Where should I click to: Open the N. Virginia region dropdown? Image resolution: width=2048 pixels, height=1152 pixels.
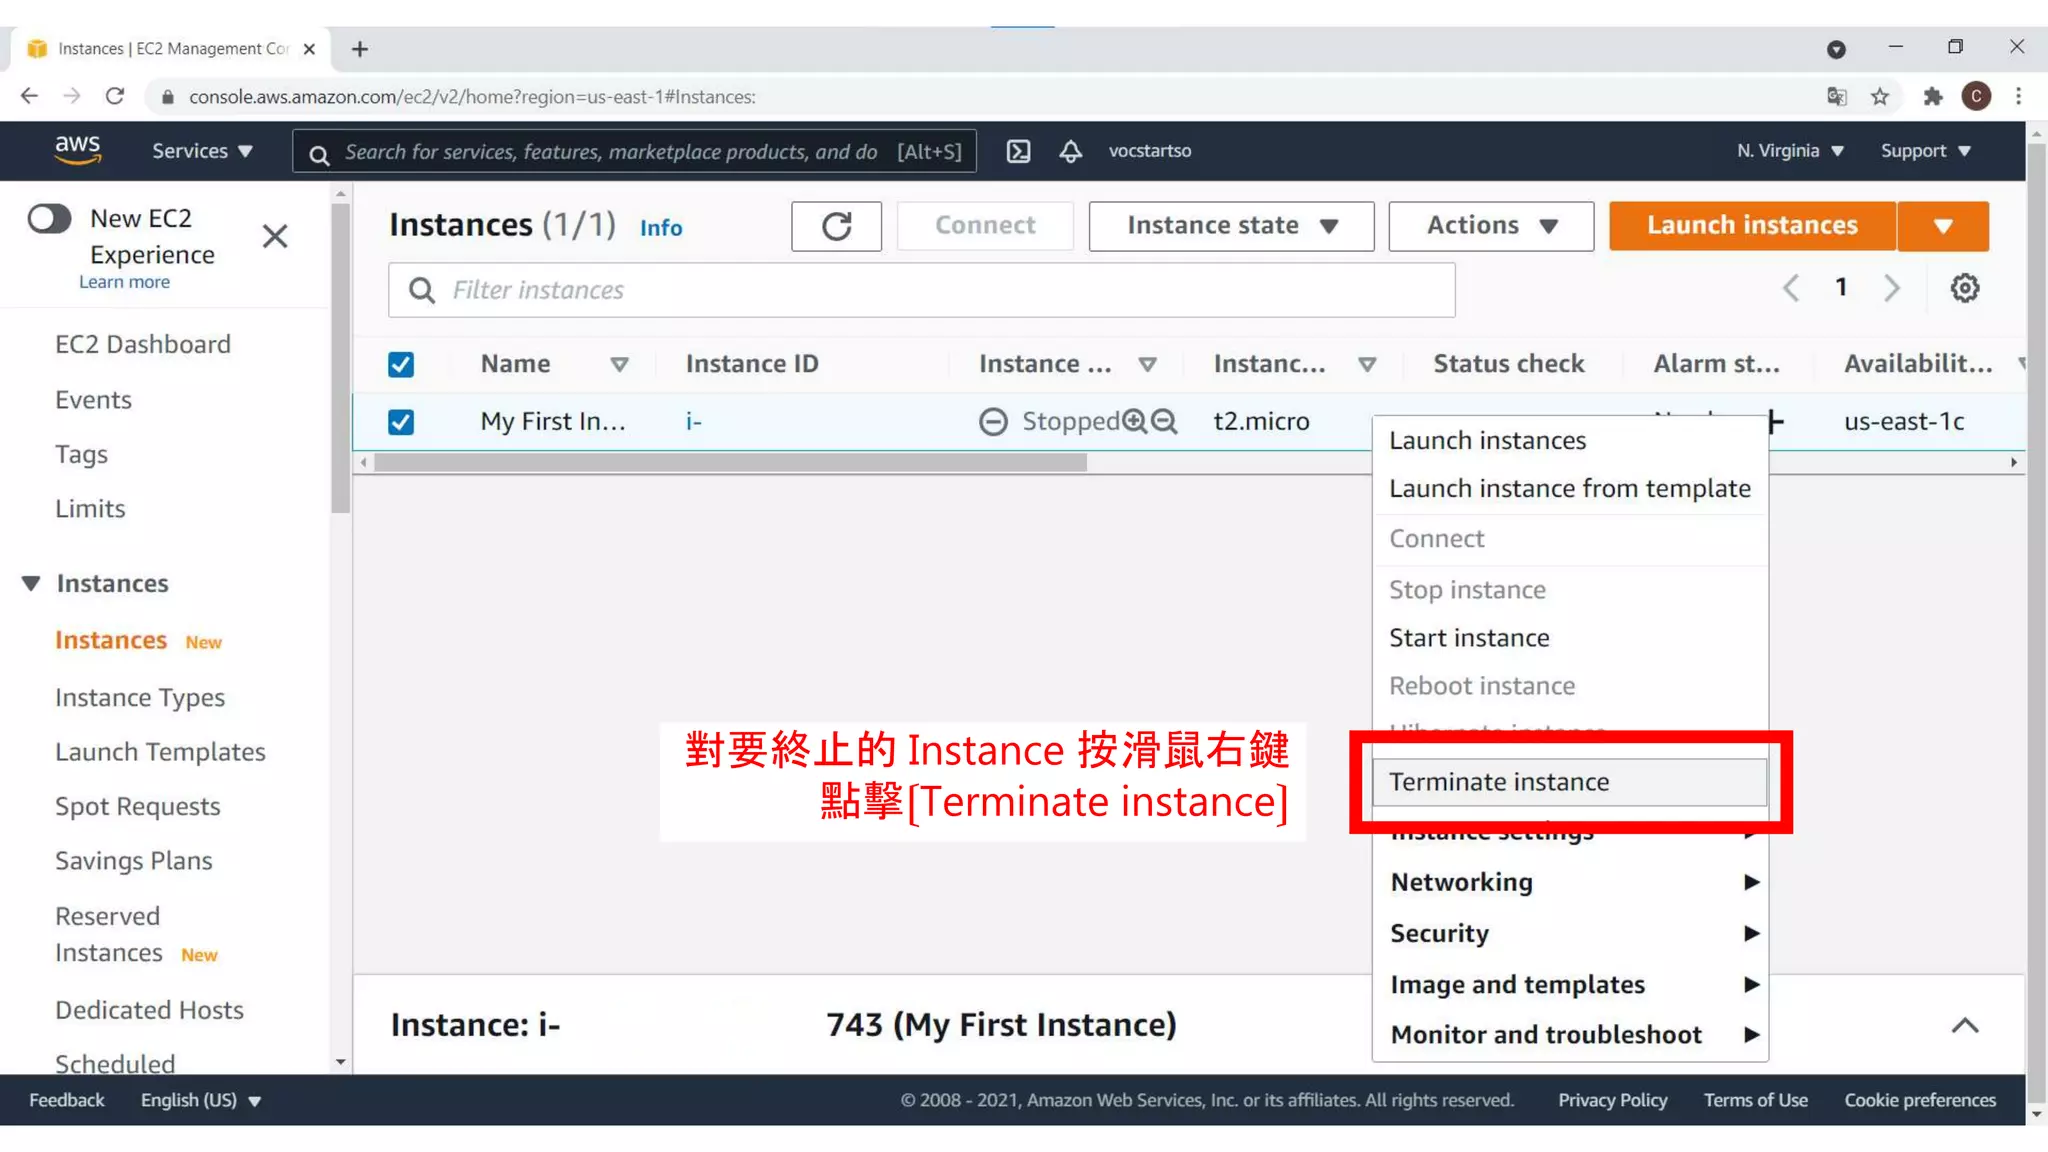tap(1790, 151)
